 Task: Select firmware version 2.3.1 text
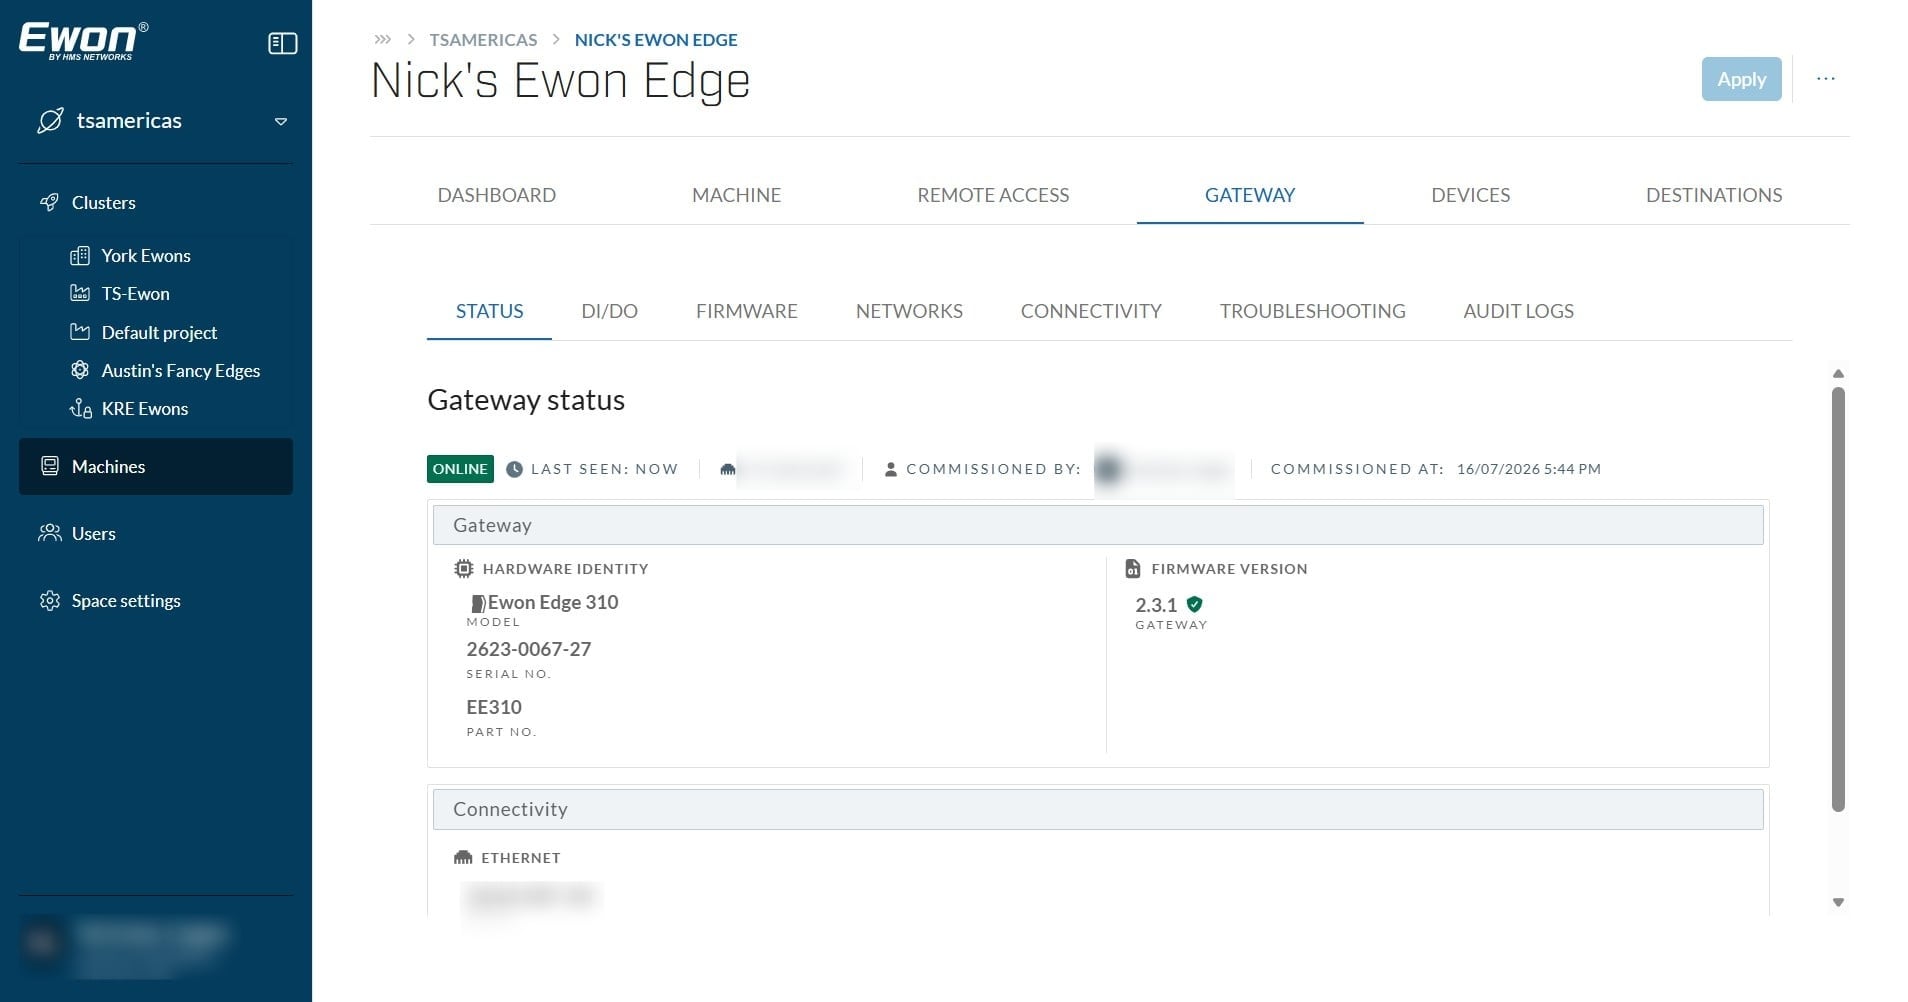(1156, 605)
